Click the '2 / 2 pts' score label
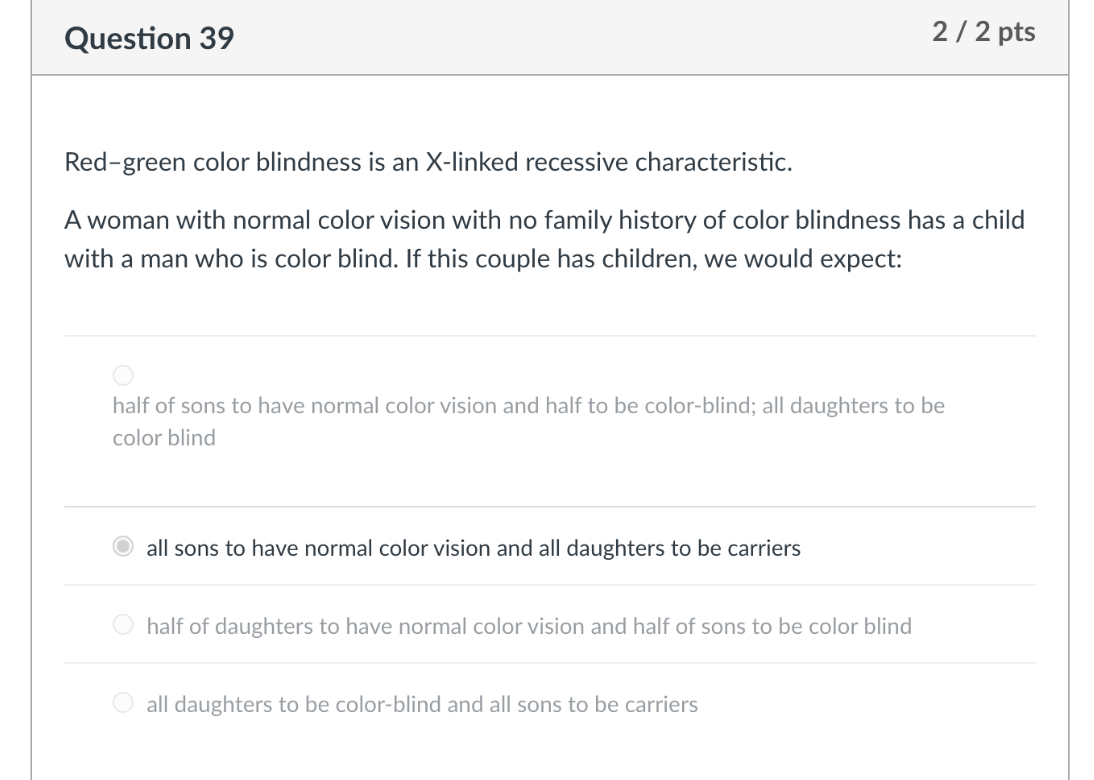Image resolution: width=1094 pixels, height=780 pixels. [984, 33]
